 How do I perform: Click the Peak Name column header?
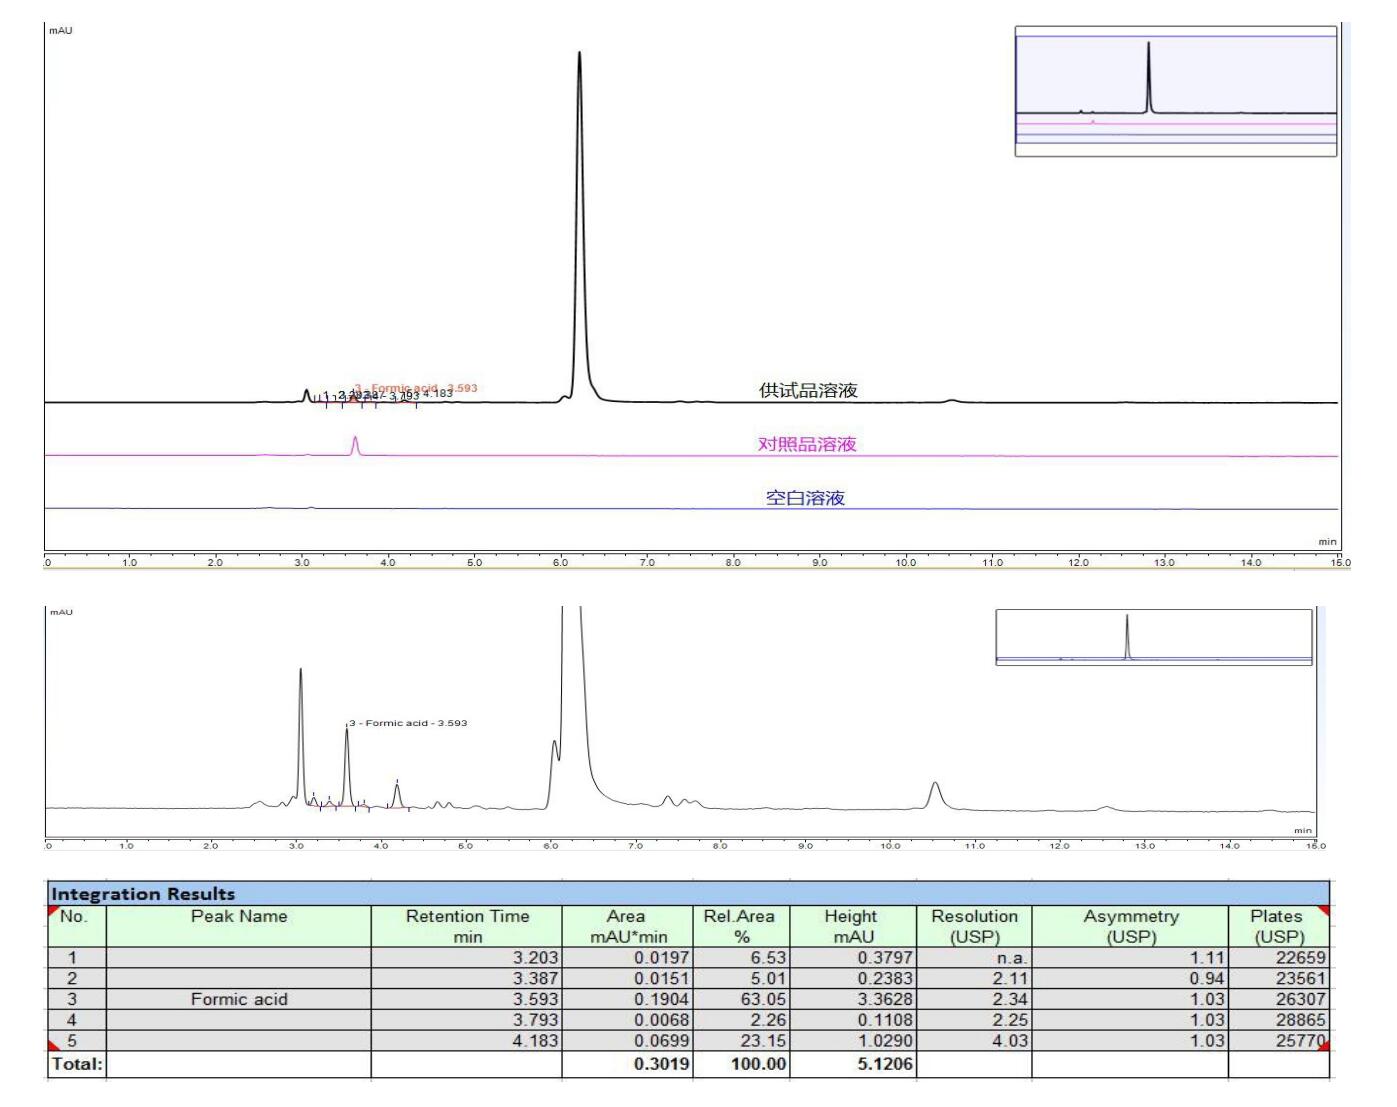[238, 916]
